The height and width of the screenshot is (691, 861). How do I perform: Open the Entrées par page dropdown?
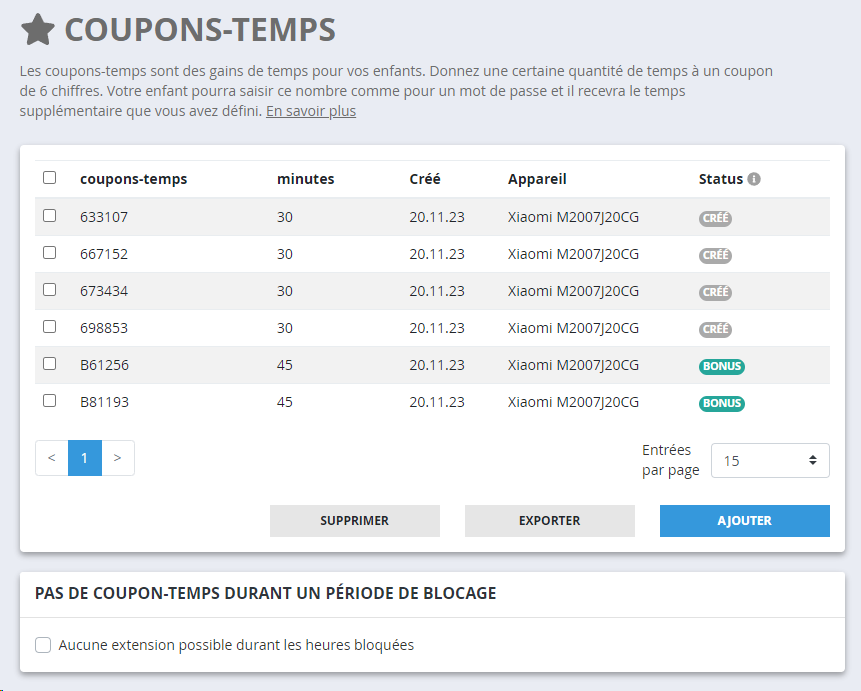pyautogui.click(x=770, y=460)
